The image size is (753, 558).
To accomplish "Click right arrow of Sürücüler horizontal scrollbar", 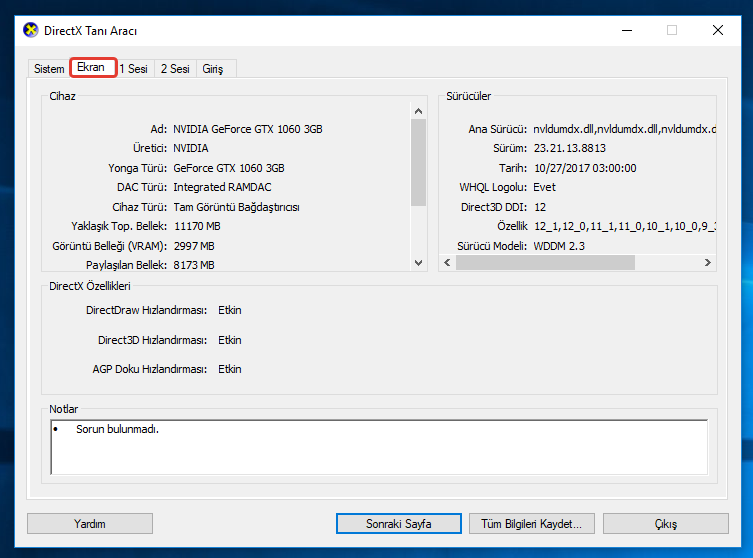I will click(x=707, y=263).
